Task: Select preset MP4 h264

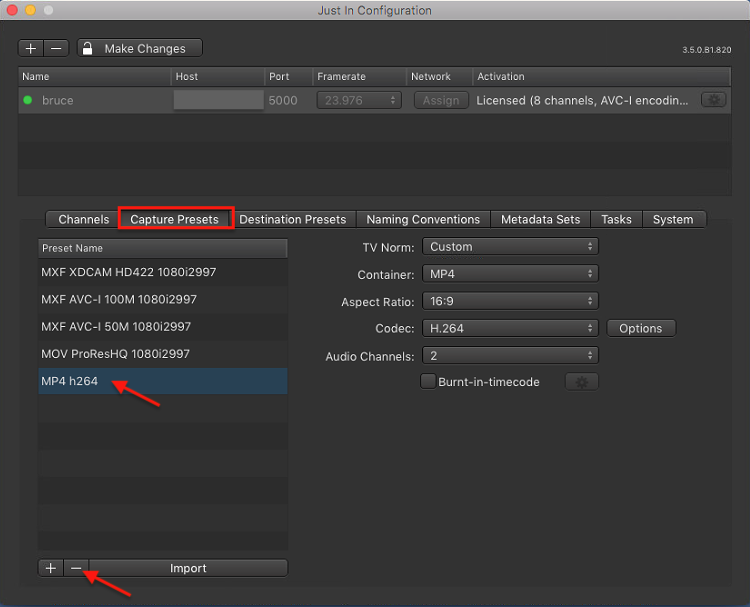Action: pos(163,381)
